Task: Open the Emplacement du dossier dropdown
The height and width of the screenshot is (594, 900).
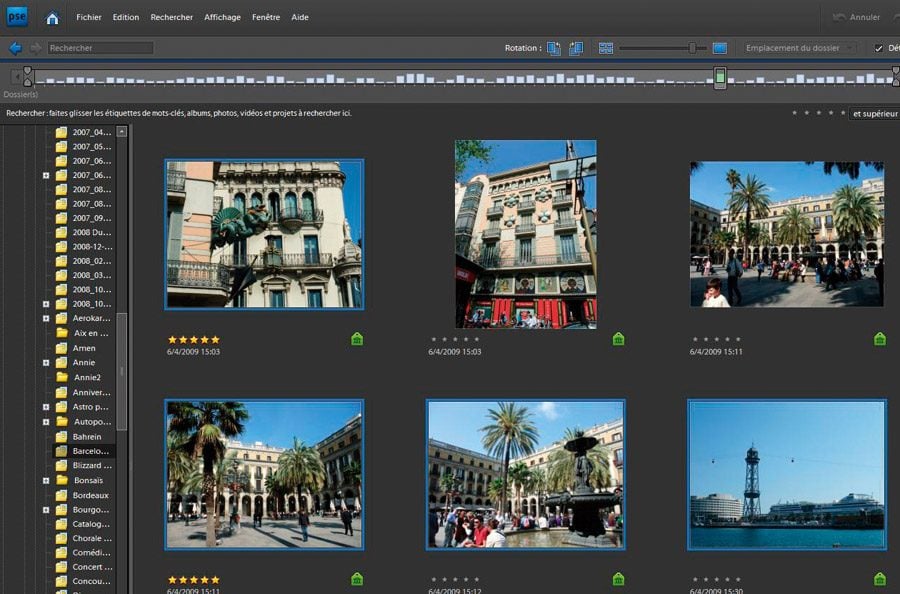Action: click(x=801, y=48)
